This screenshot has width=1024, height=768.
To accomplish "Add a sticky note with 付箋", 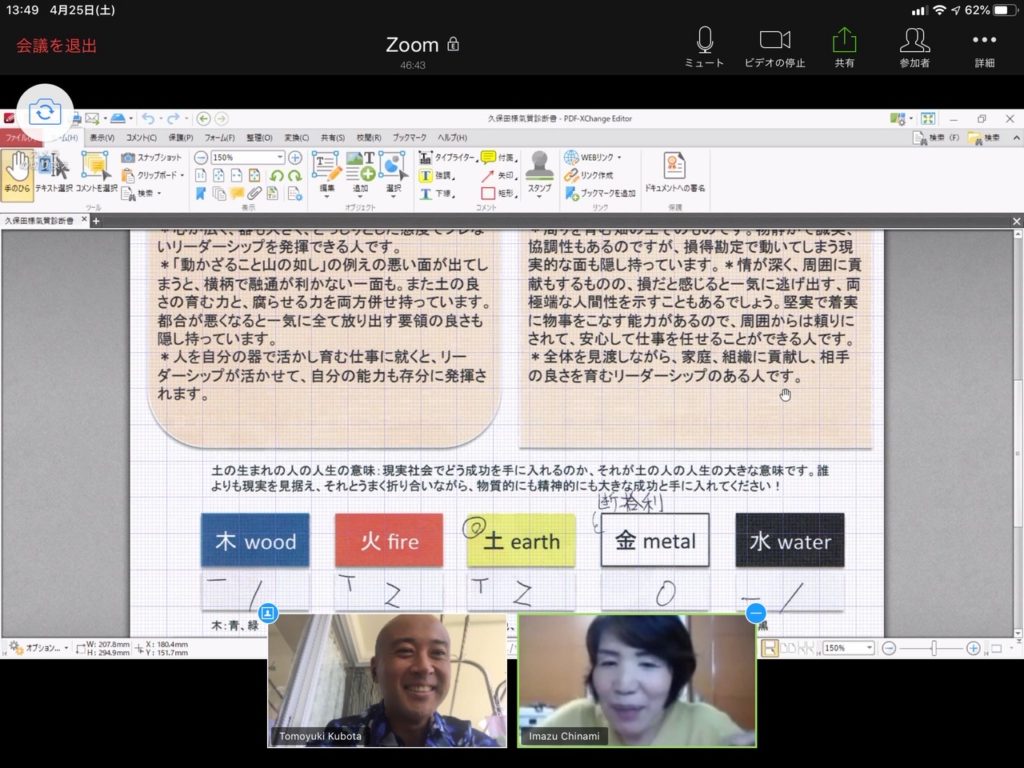I will click(495, 156).
